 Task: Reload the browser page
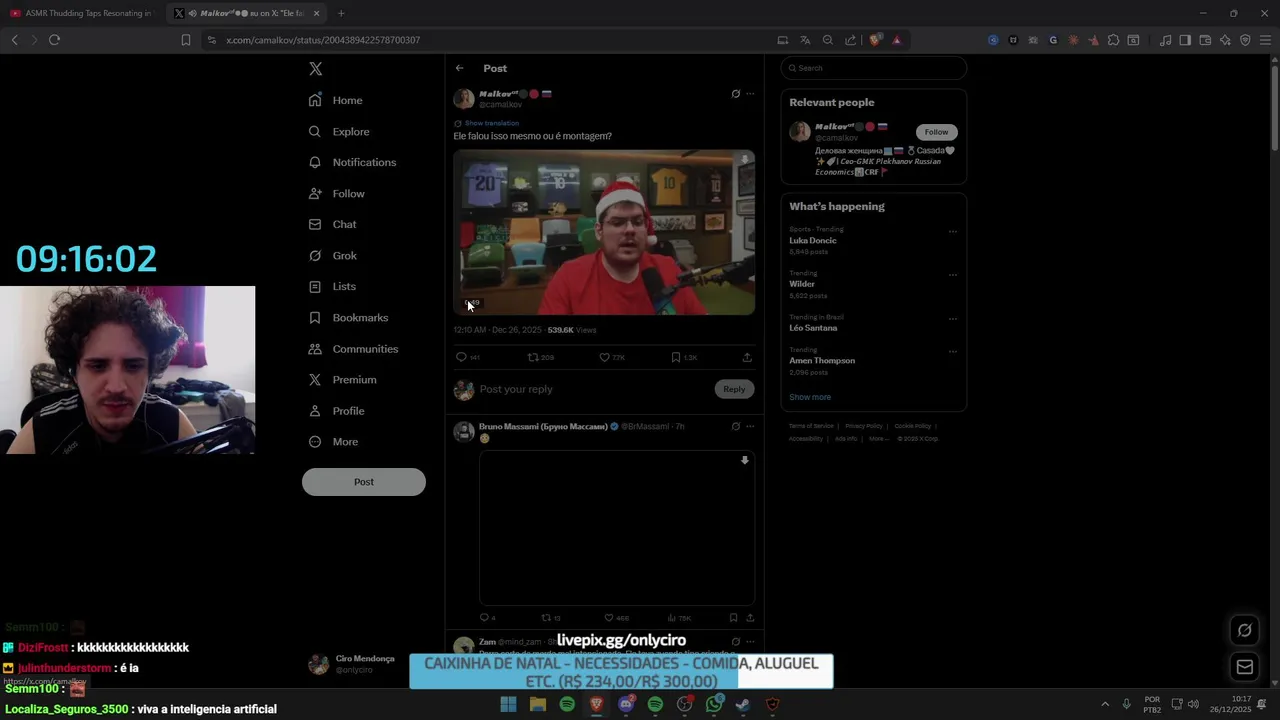pyautogui.click(x=54, y=40)
